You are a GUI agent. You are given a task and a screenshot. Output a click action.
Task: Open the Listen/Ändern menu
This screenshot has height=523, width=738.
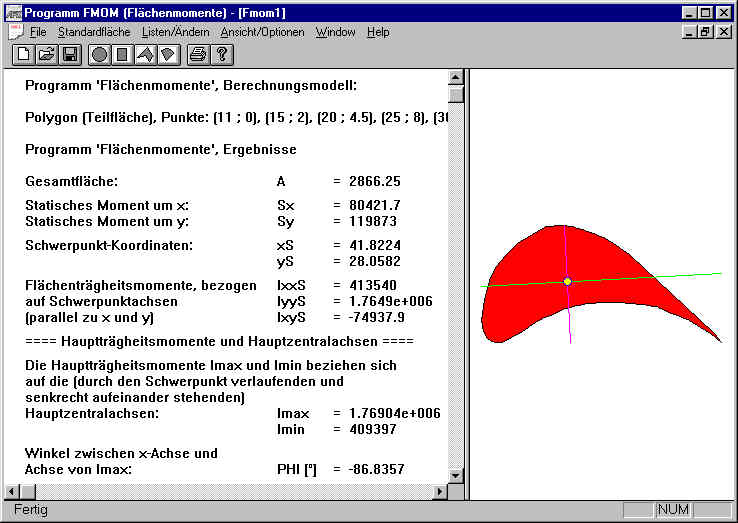coord(176,32)
